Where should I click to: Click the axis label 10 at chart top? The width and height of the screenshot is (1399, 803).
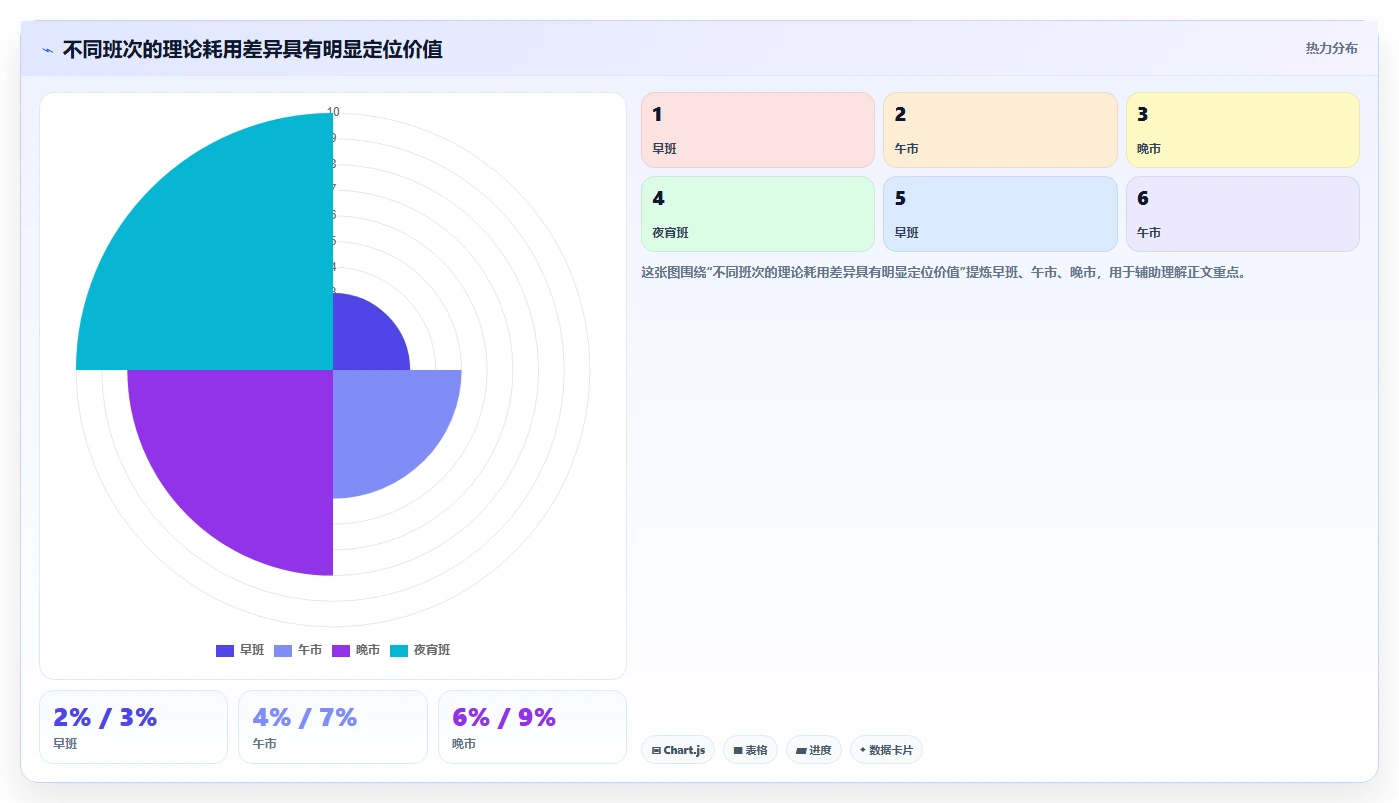point(333,112)
